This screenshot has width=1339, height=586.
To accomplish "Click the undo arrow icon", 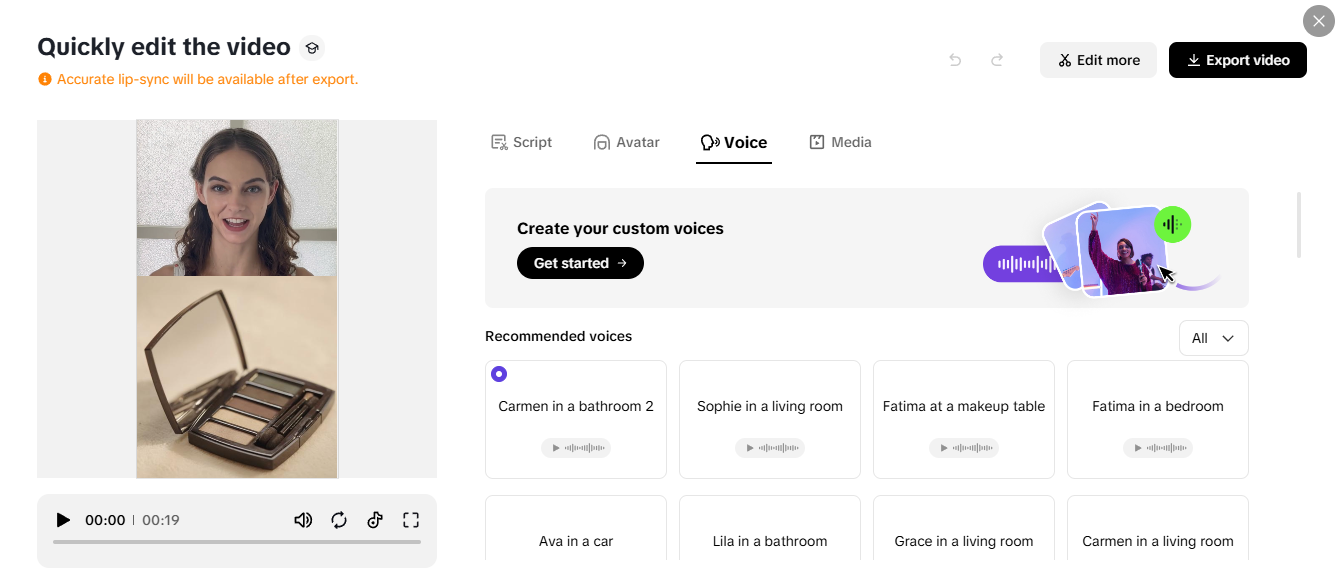I will [x=955, y=60].
